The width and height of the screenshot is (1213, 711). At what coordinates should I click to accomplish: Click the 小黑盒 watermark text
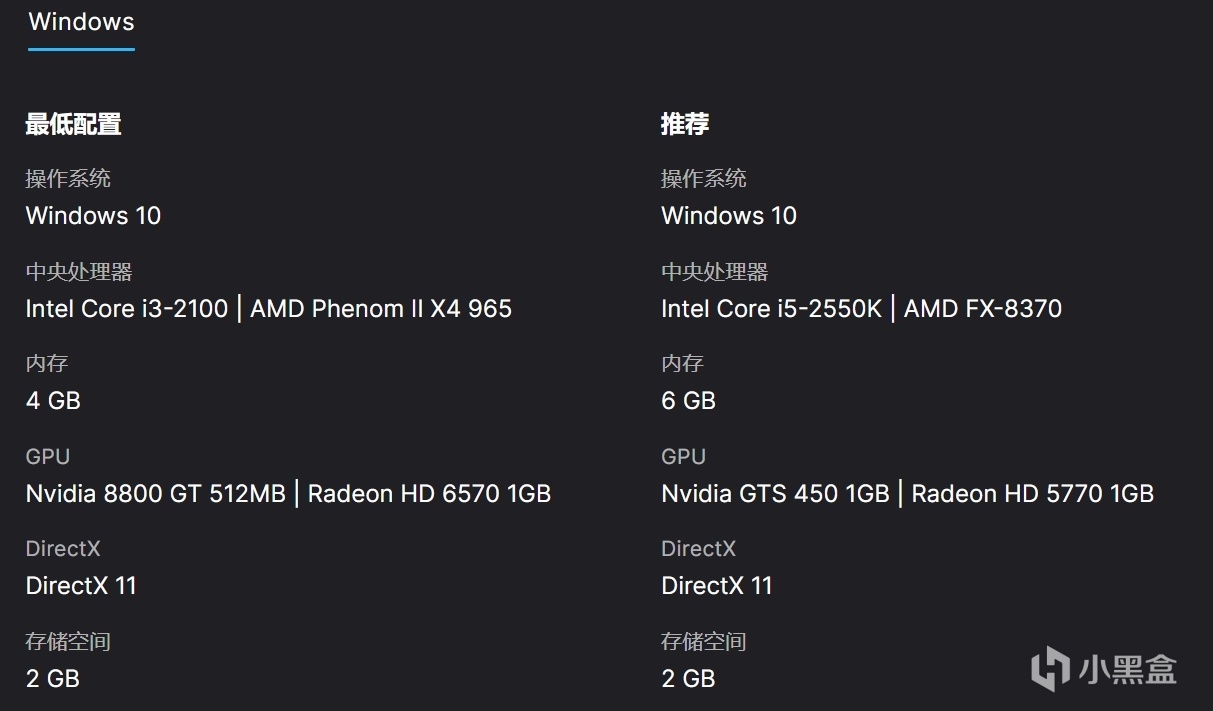coord(1127,668)
